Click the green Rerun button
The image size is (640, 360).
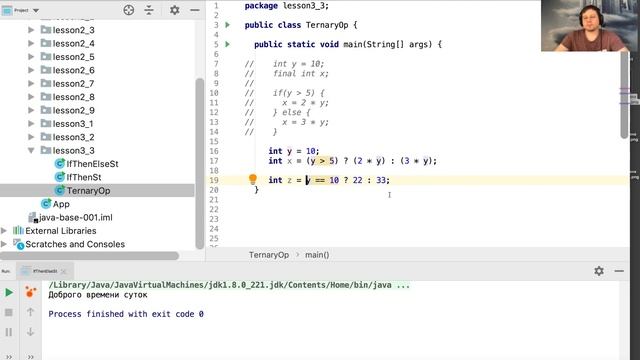[x=9, y=292]
